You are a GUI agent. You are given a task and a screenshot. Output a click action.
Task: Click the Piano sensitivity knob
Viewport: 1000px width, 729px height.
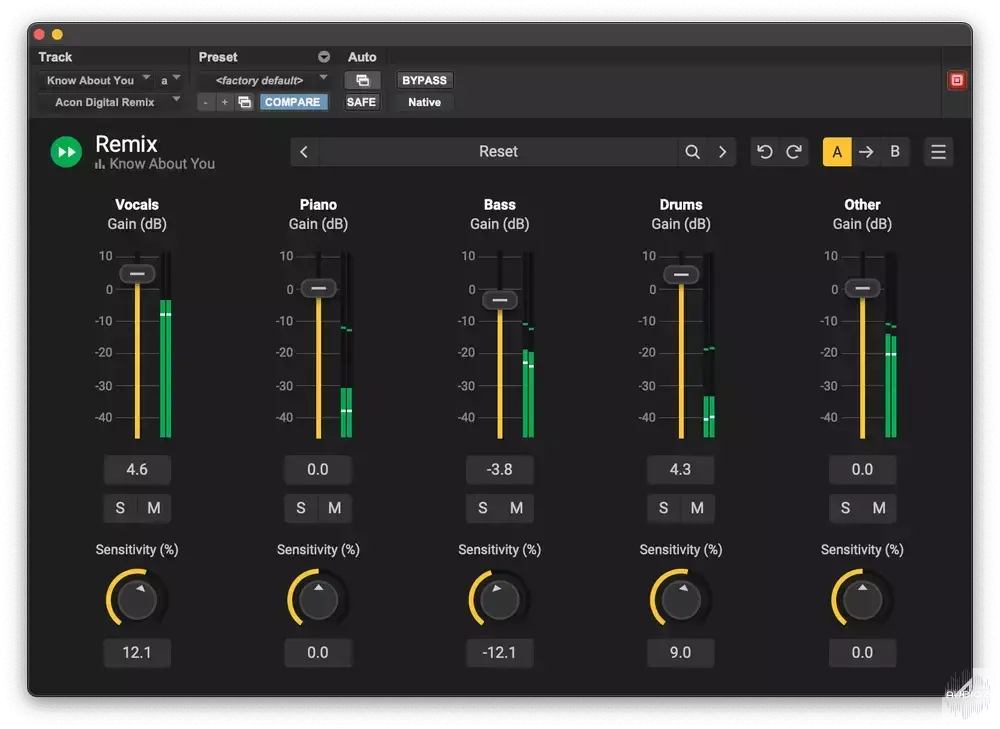tap(318, 600)
